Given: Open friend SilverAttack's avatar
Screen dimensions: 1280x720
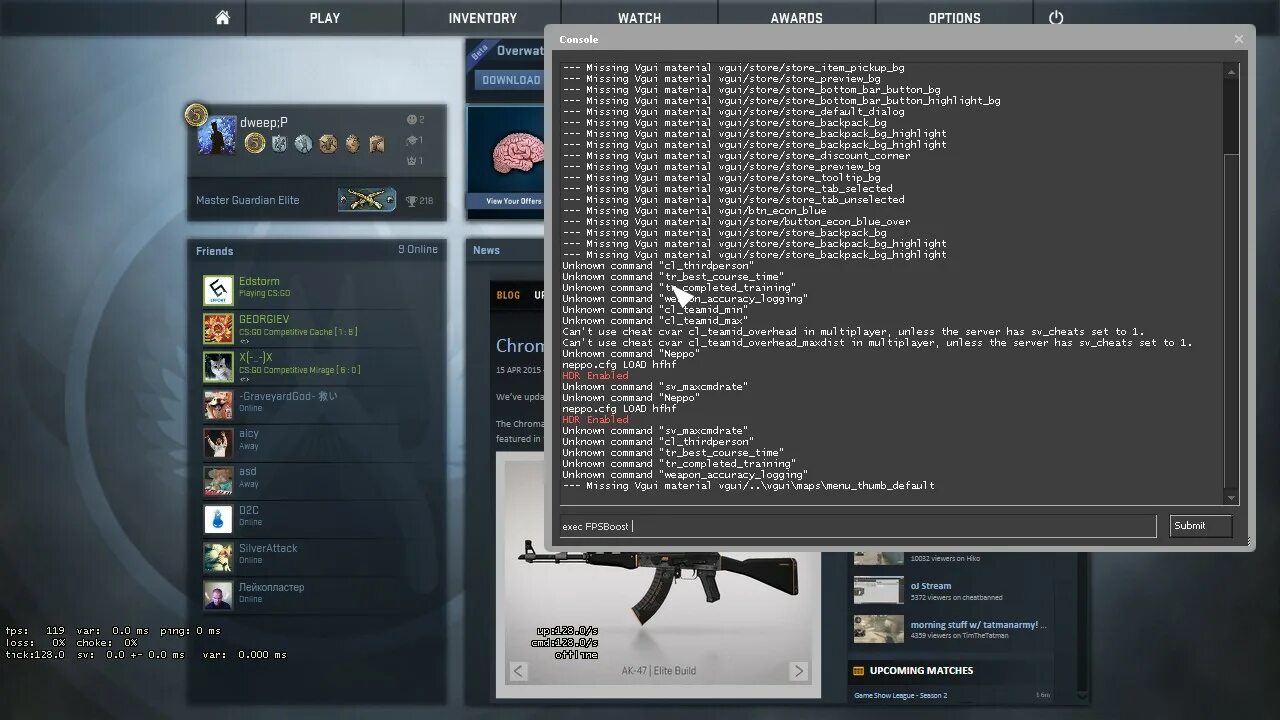Looking at the screenshot, I should [218, 557].
